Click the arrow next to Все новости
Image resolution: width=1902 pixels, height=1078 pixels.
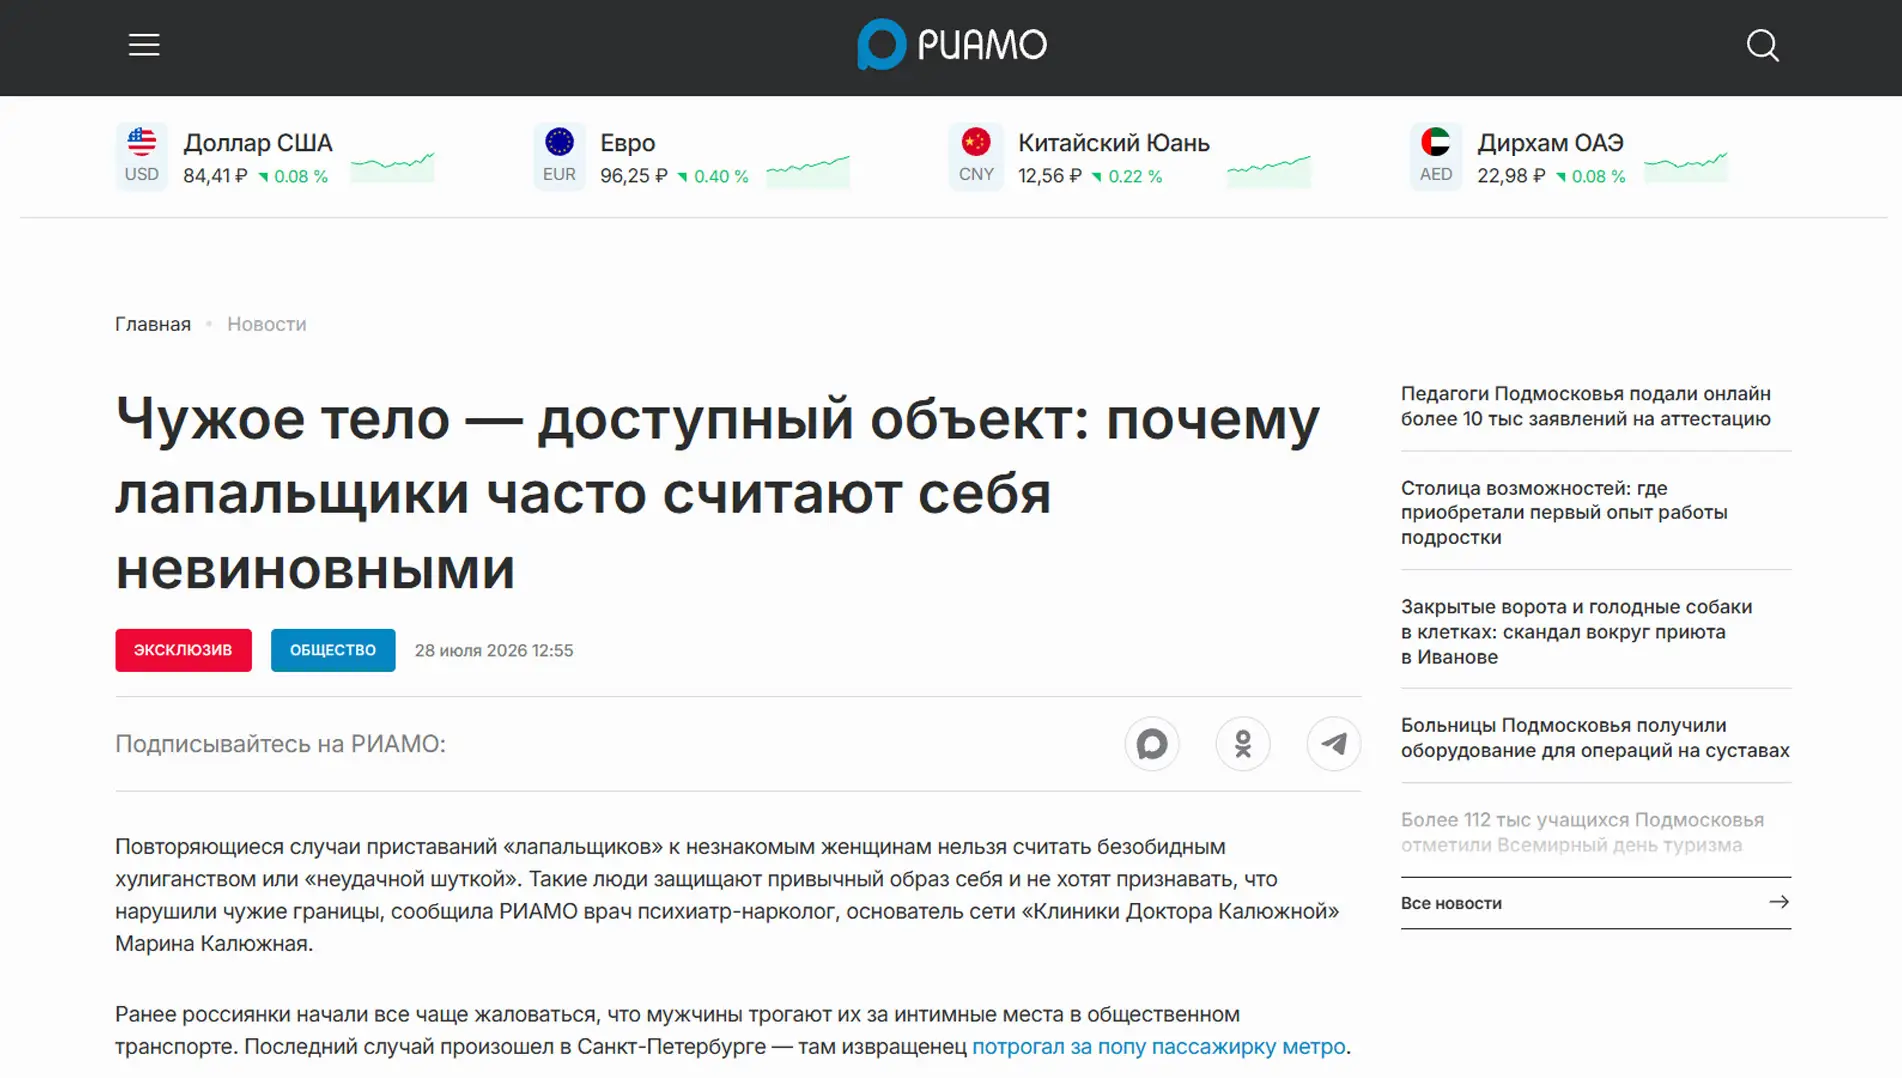1779,902
